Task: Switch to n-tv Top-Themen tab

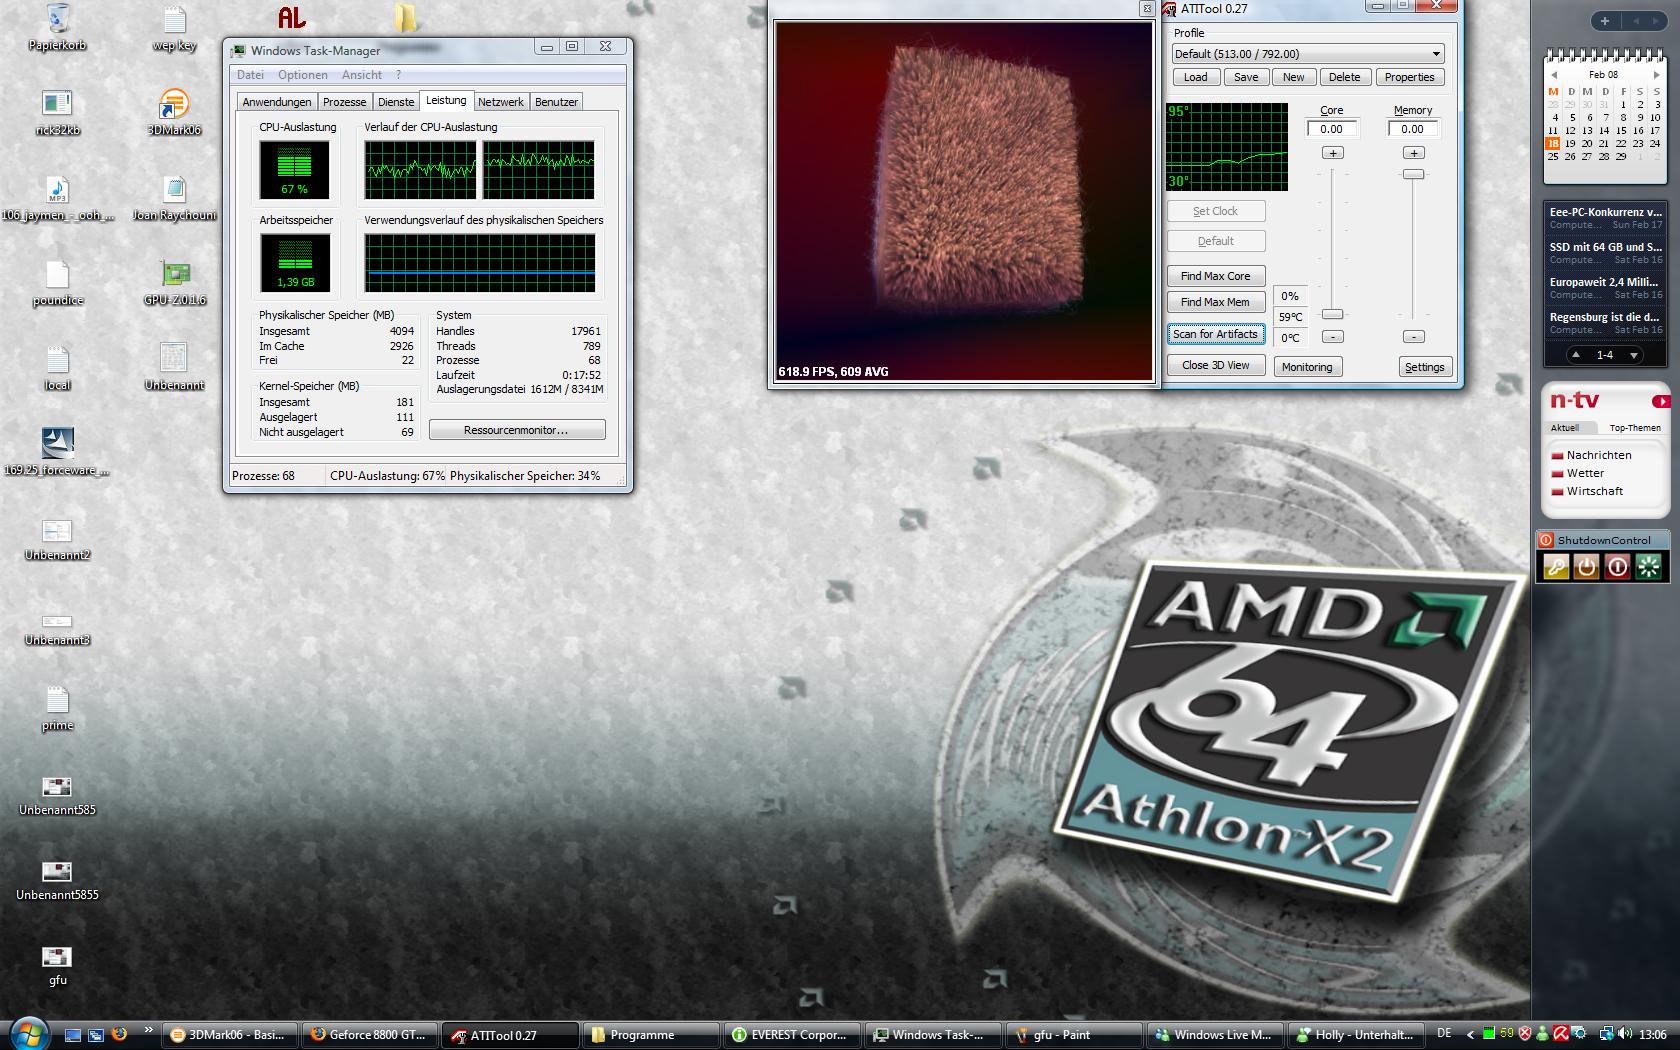Action: point(1635,428)
